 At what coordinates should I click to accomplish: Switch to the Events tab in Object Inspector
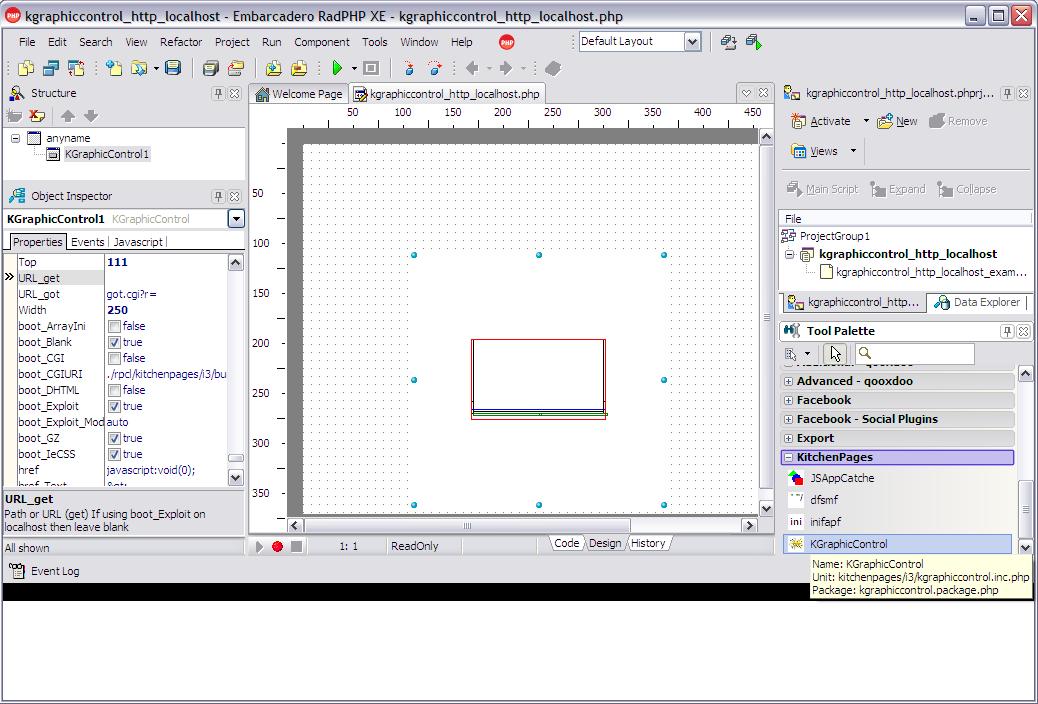tap(87, 242)
